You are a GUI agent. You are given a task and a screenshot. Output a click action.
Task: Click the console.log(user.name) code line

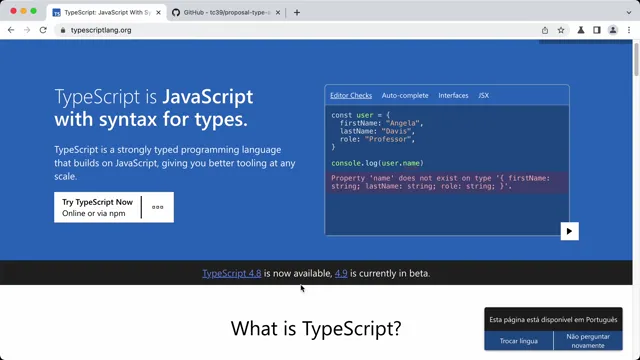point(377,163)
